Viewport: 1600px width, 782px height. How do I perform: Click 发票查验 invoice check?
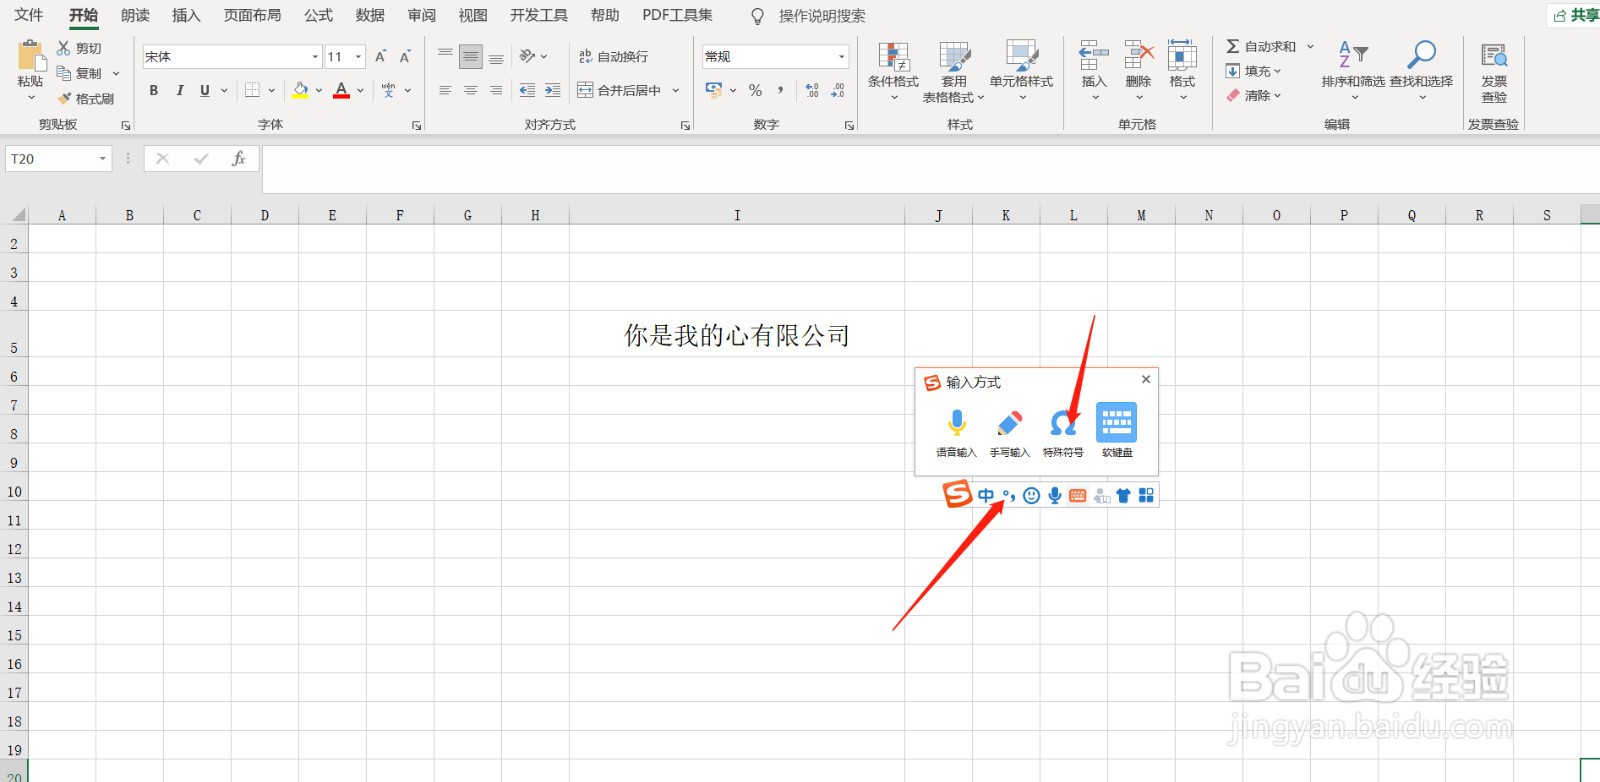(x=1494, y=72)
